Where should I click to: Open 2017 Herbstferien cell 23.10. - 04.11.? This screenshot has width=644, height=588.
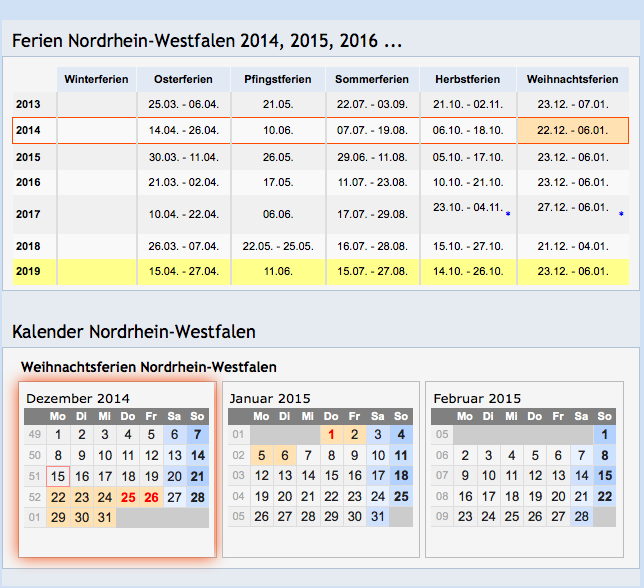pyautogui.click(x=468, y=214)
